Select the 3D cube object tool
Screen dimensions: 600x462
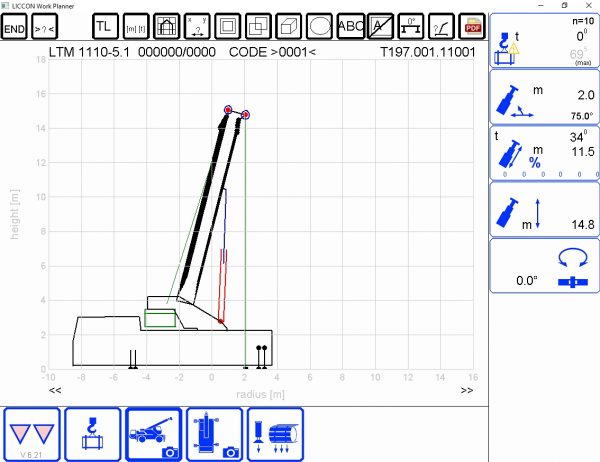pyautogui.click(x=289, y=26)
